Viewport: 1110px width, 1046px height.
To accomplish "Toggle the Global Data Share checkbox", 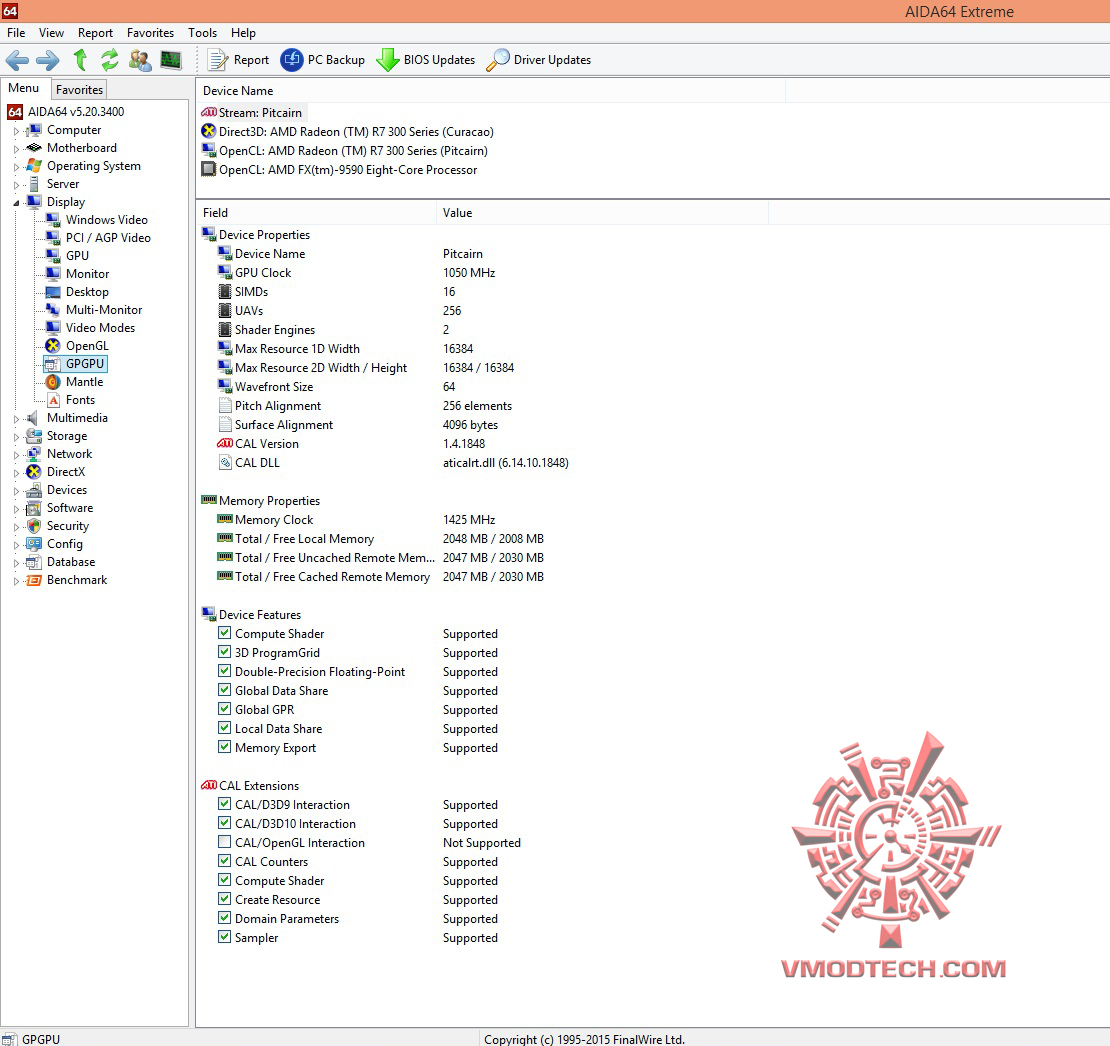I will pos(224,691).
